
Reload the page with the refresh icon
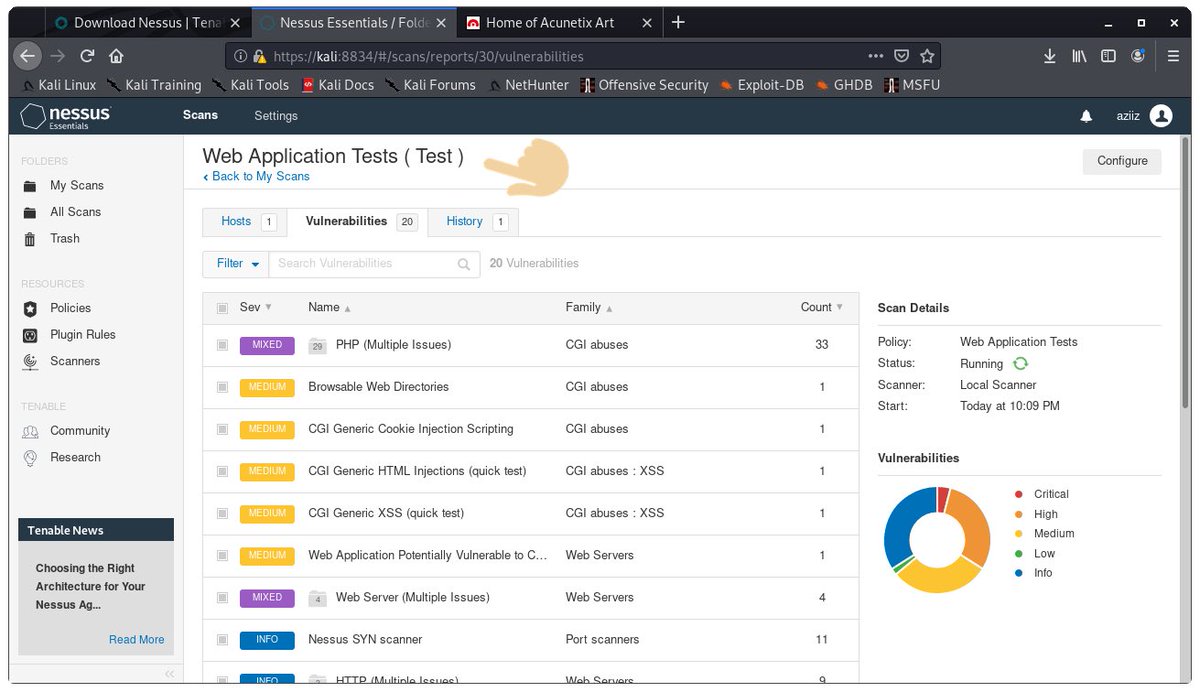click(x=87, y=56)
